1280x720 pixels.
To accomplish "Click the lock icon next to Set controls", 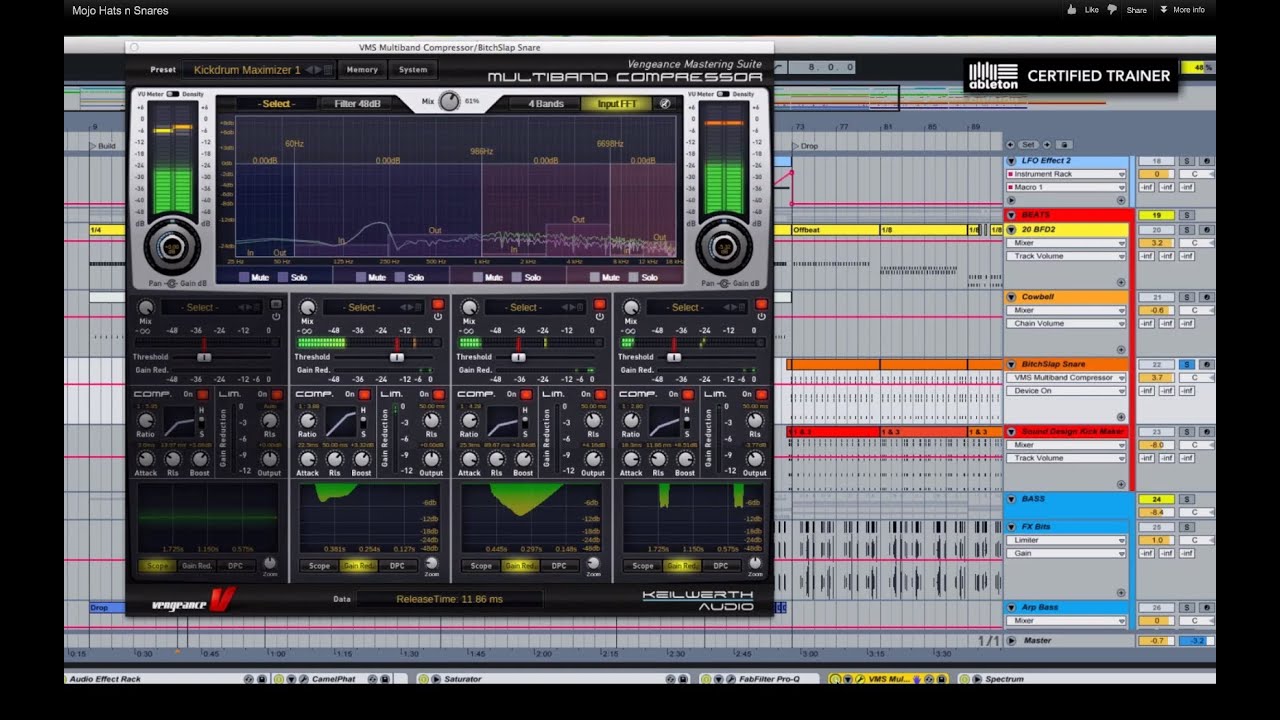I will pyautogui.click(x=1065, y=145).
